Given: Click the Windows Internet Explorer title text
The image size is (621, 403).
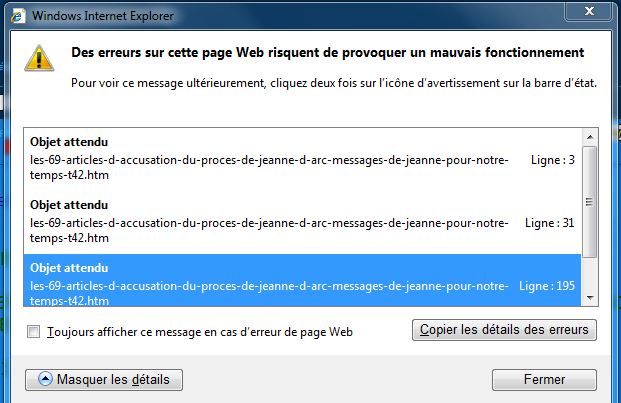Looking at the screenshot, I should click(x=103, y=16).
